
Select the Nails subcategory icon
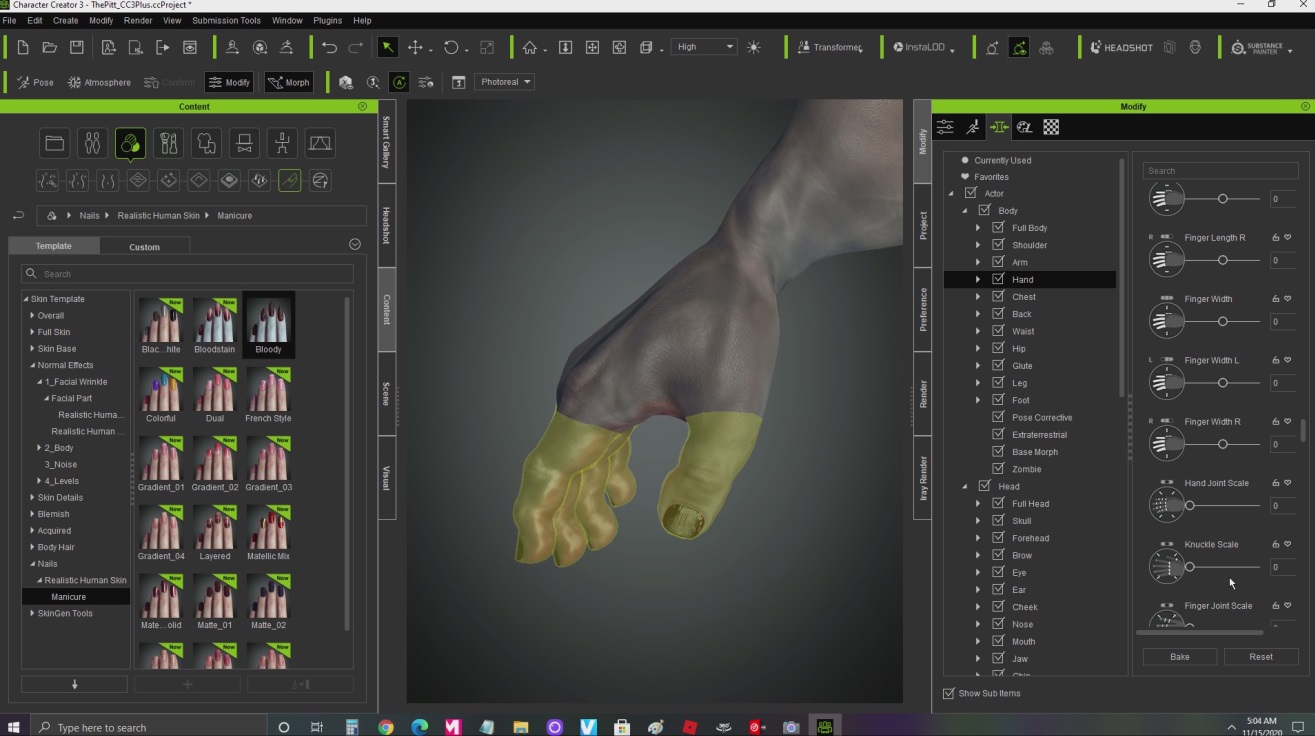(289, 180)
